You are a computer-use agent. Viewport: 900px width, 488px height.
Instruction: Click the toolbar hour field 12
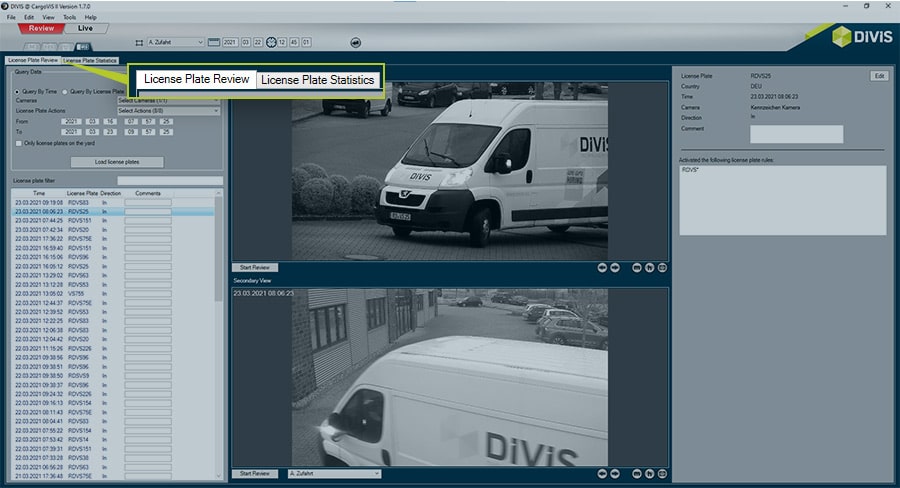(x=282, y=42)
